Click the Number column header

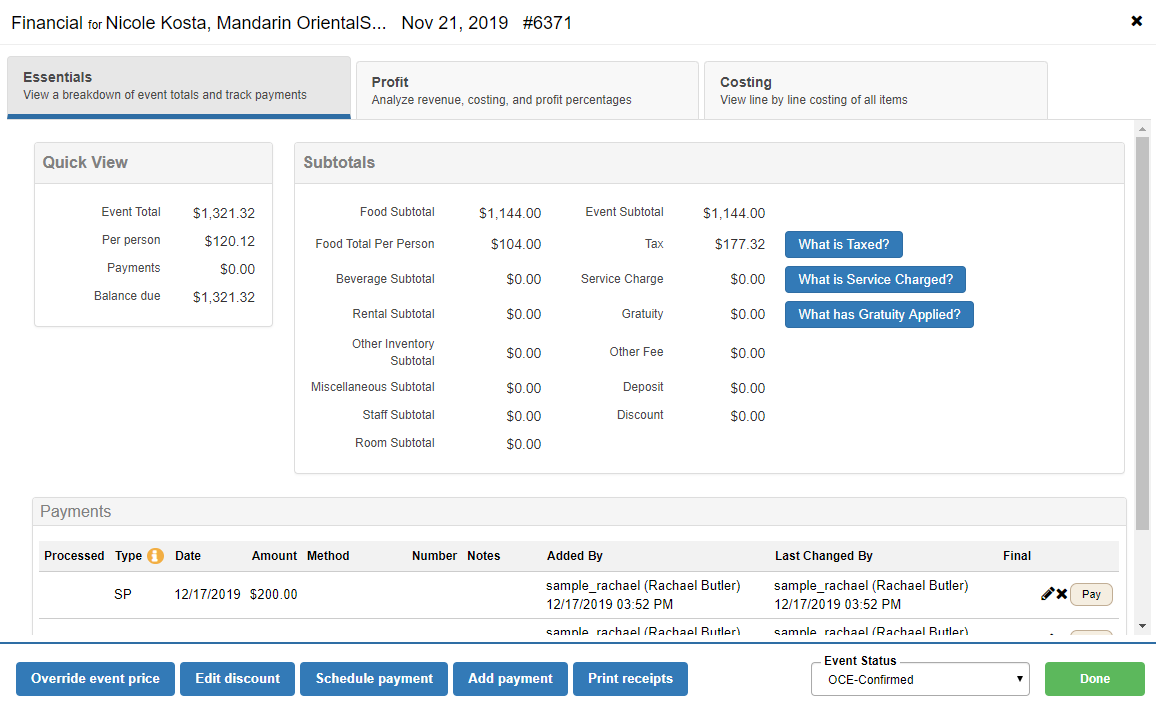coord(434,556)
